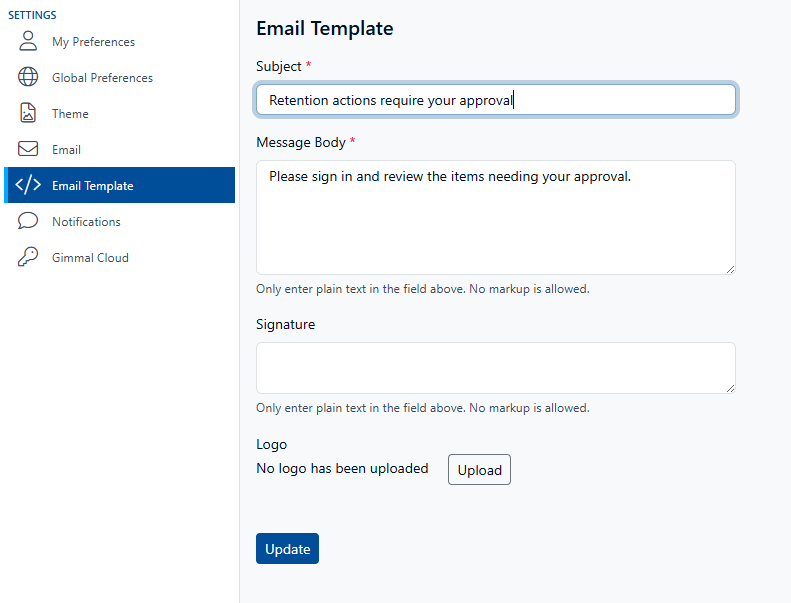
Task: Select Email in the settings sidebar
Action: (x=66, y=150)
